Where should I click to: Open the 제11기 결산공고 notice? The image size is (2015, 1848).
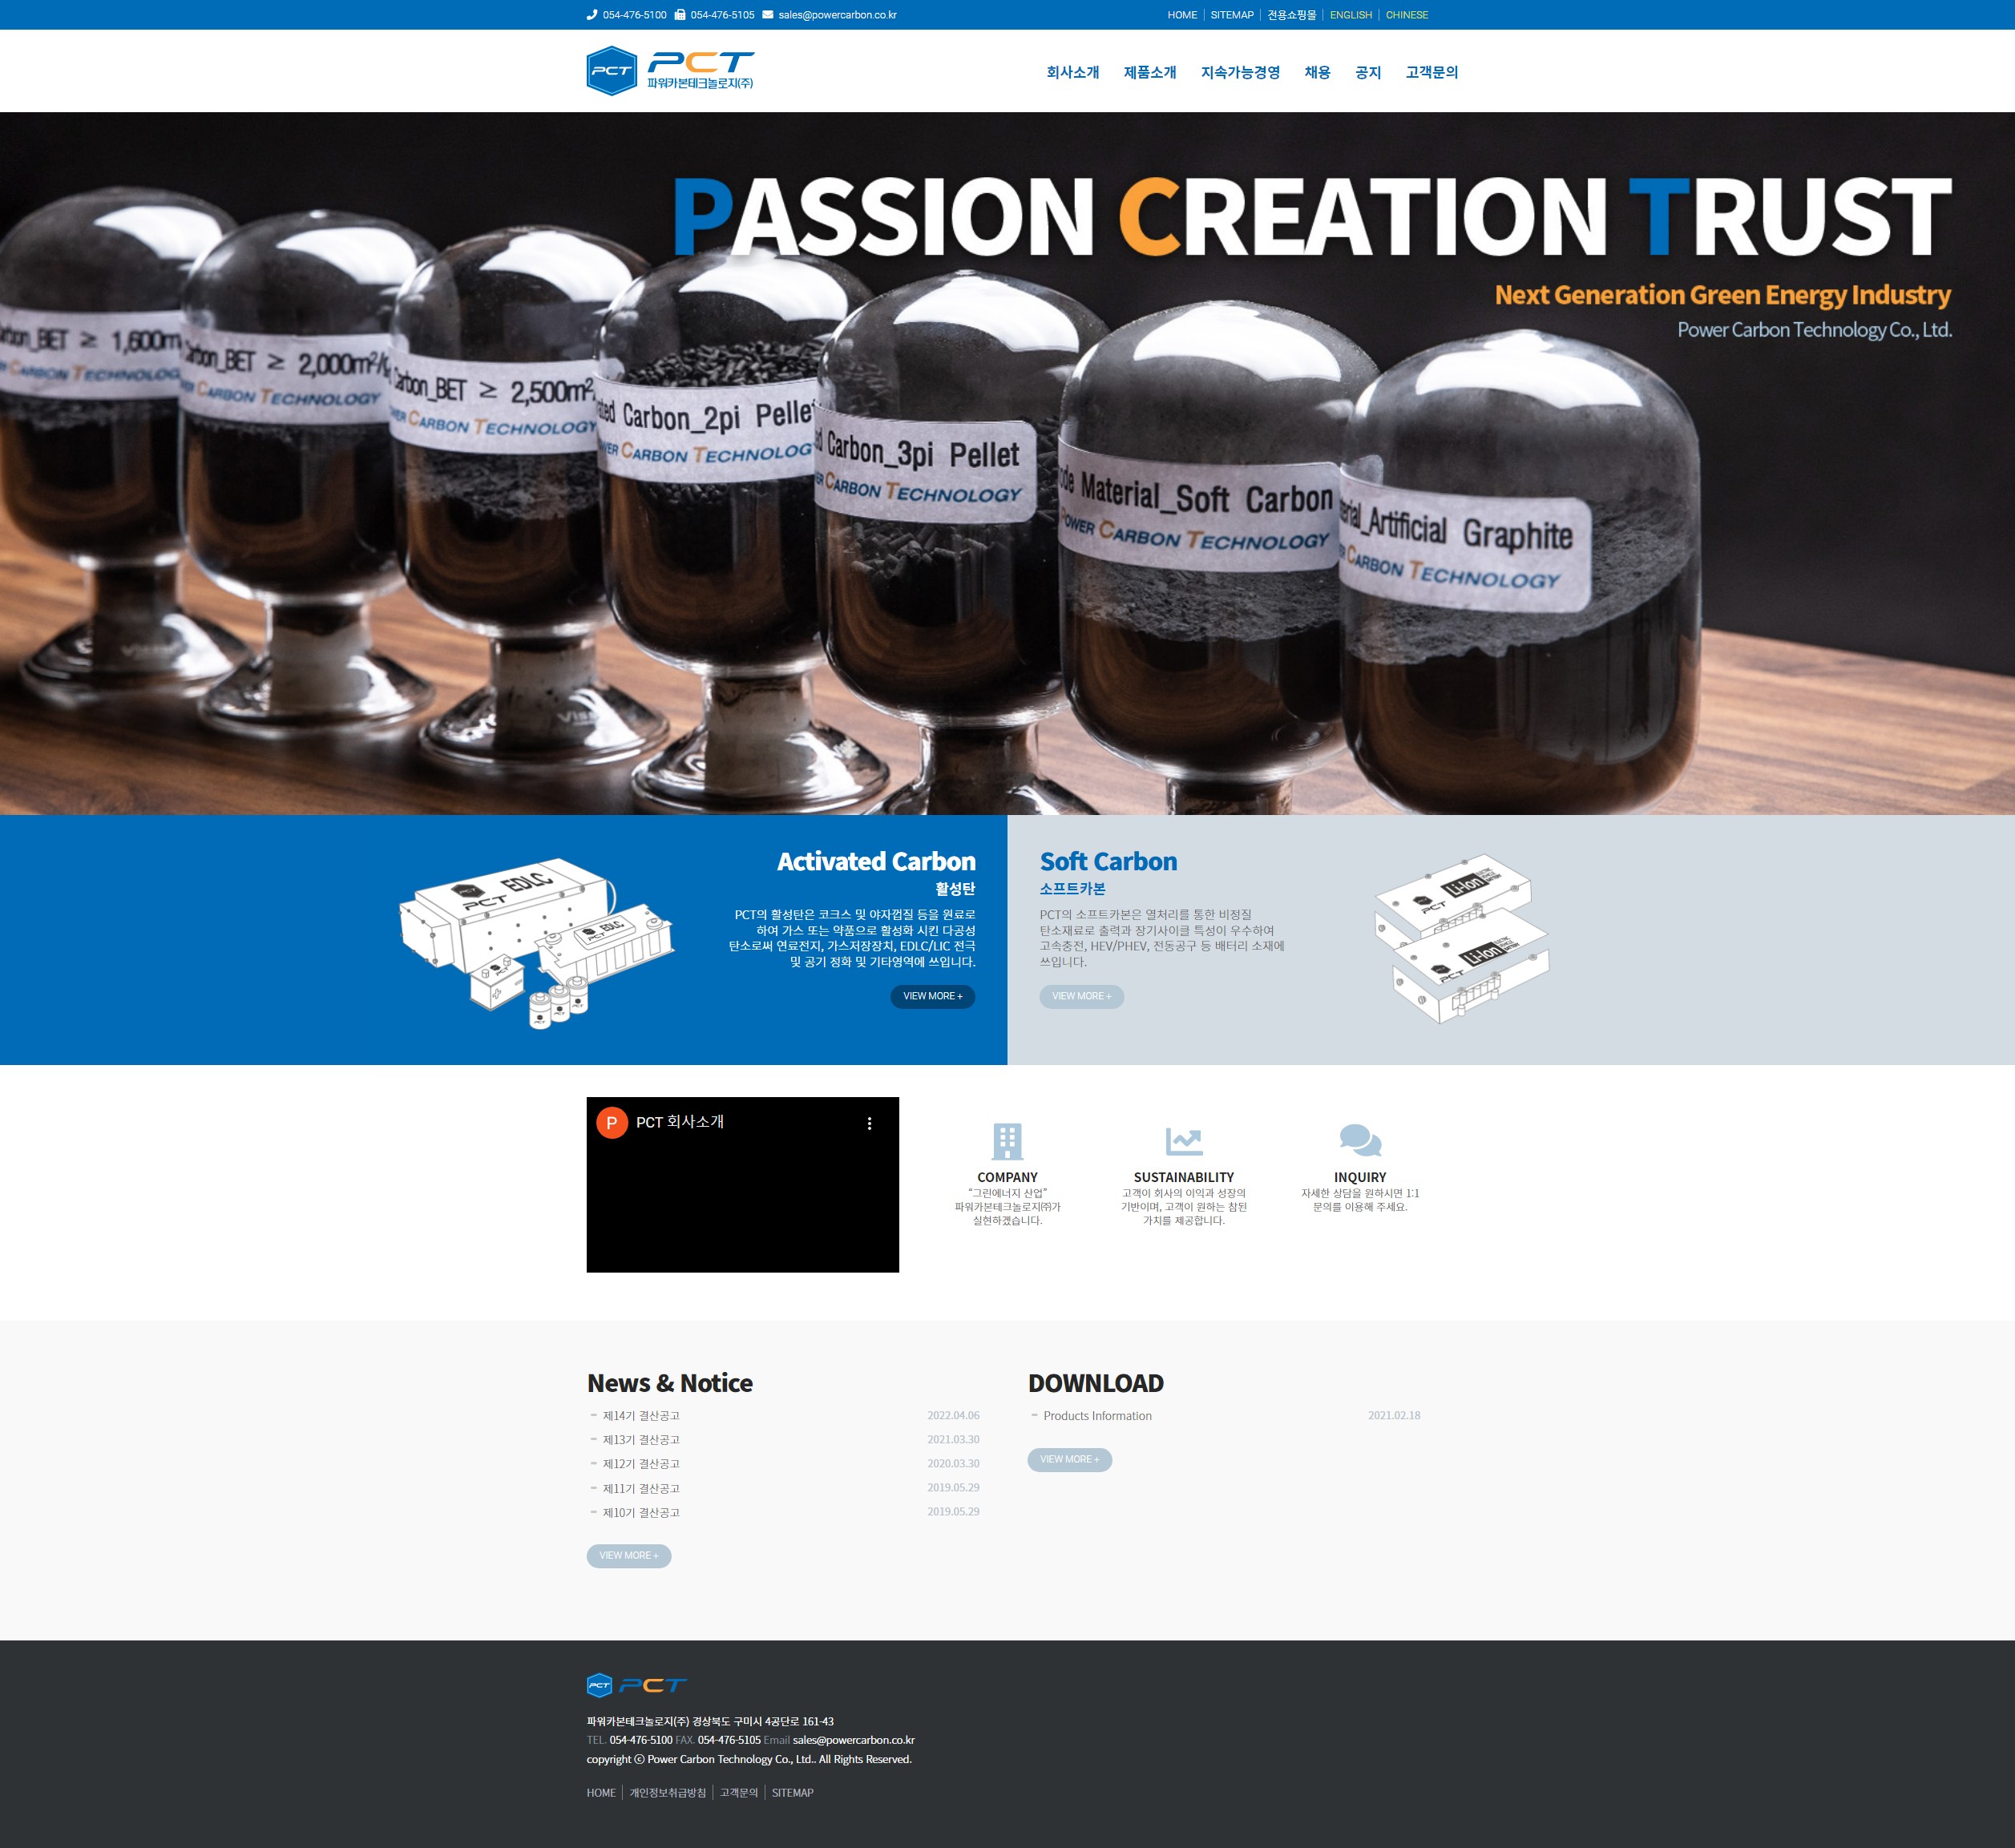point(641,1489)
